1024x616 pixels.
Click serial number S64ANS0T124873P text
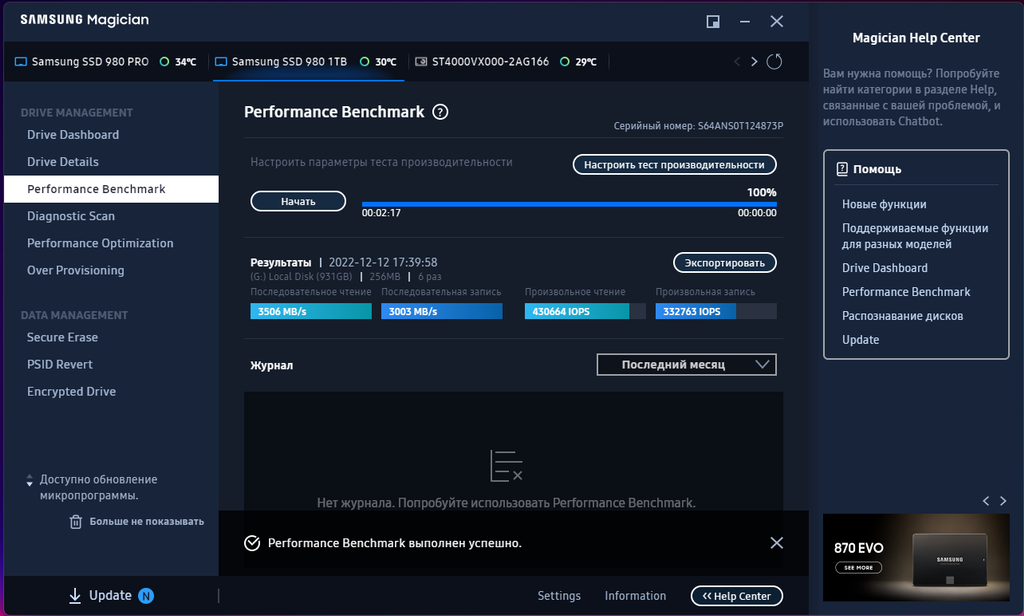click(x=741, y=126)
